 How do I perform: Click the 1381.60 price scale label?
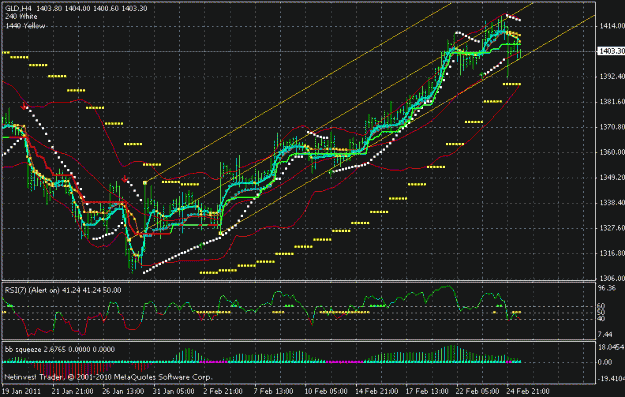pos(612,102)
